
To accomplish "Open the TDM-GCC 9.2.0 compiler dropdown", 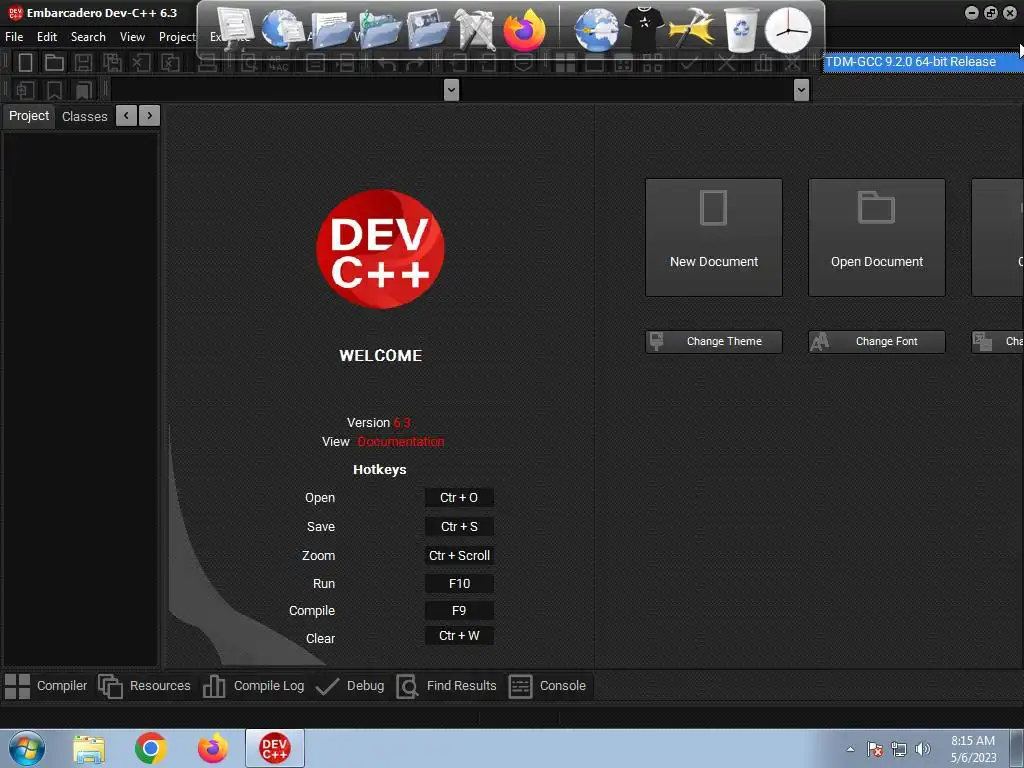I will (921, 62).
